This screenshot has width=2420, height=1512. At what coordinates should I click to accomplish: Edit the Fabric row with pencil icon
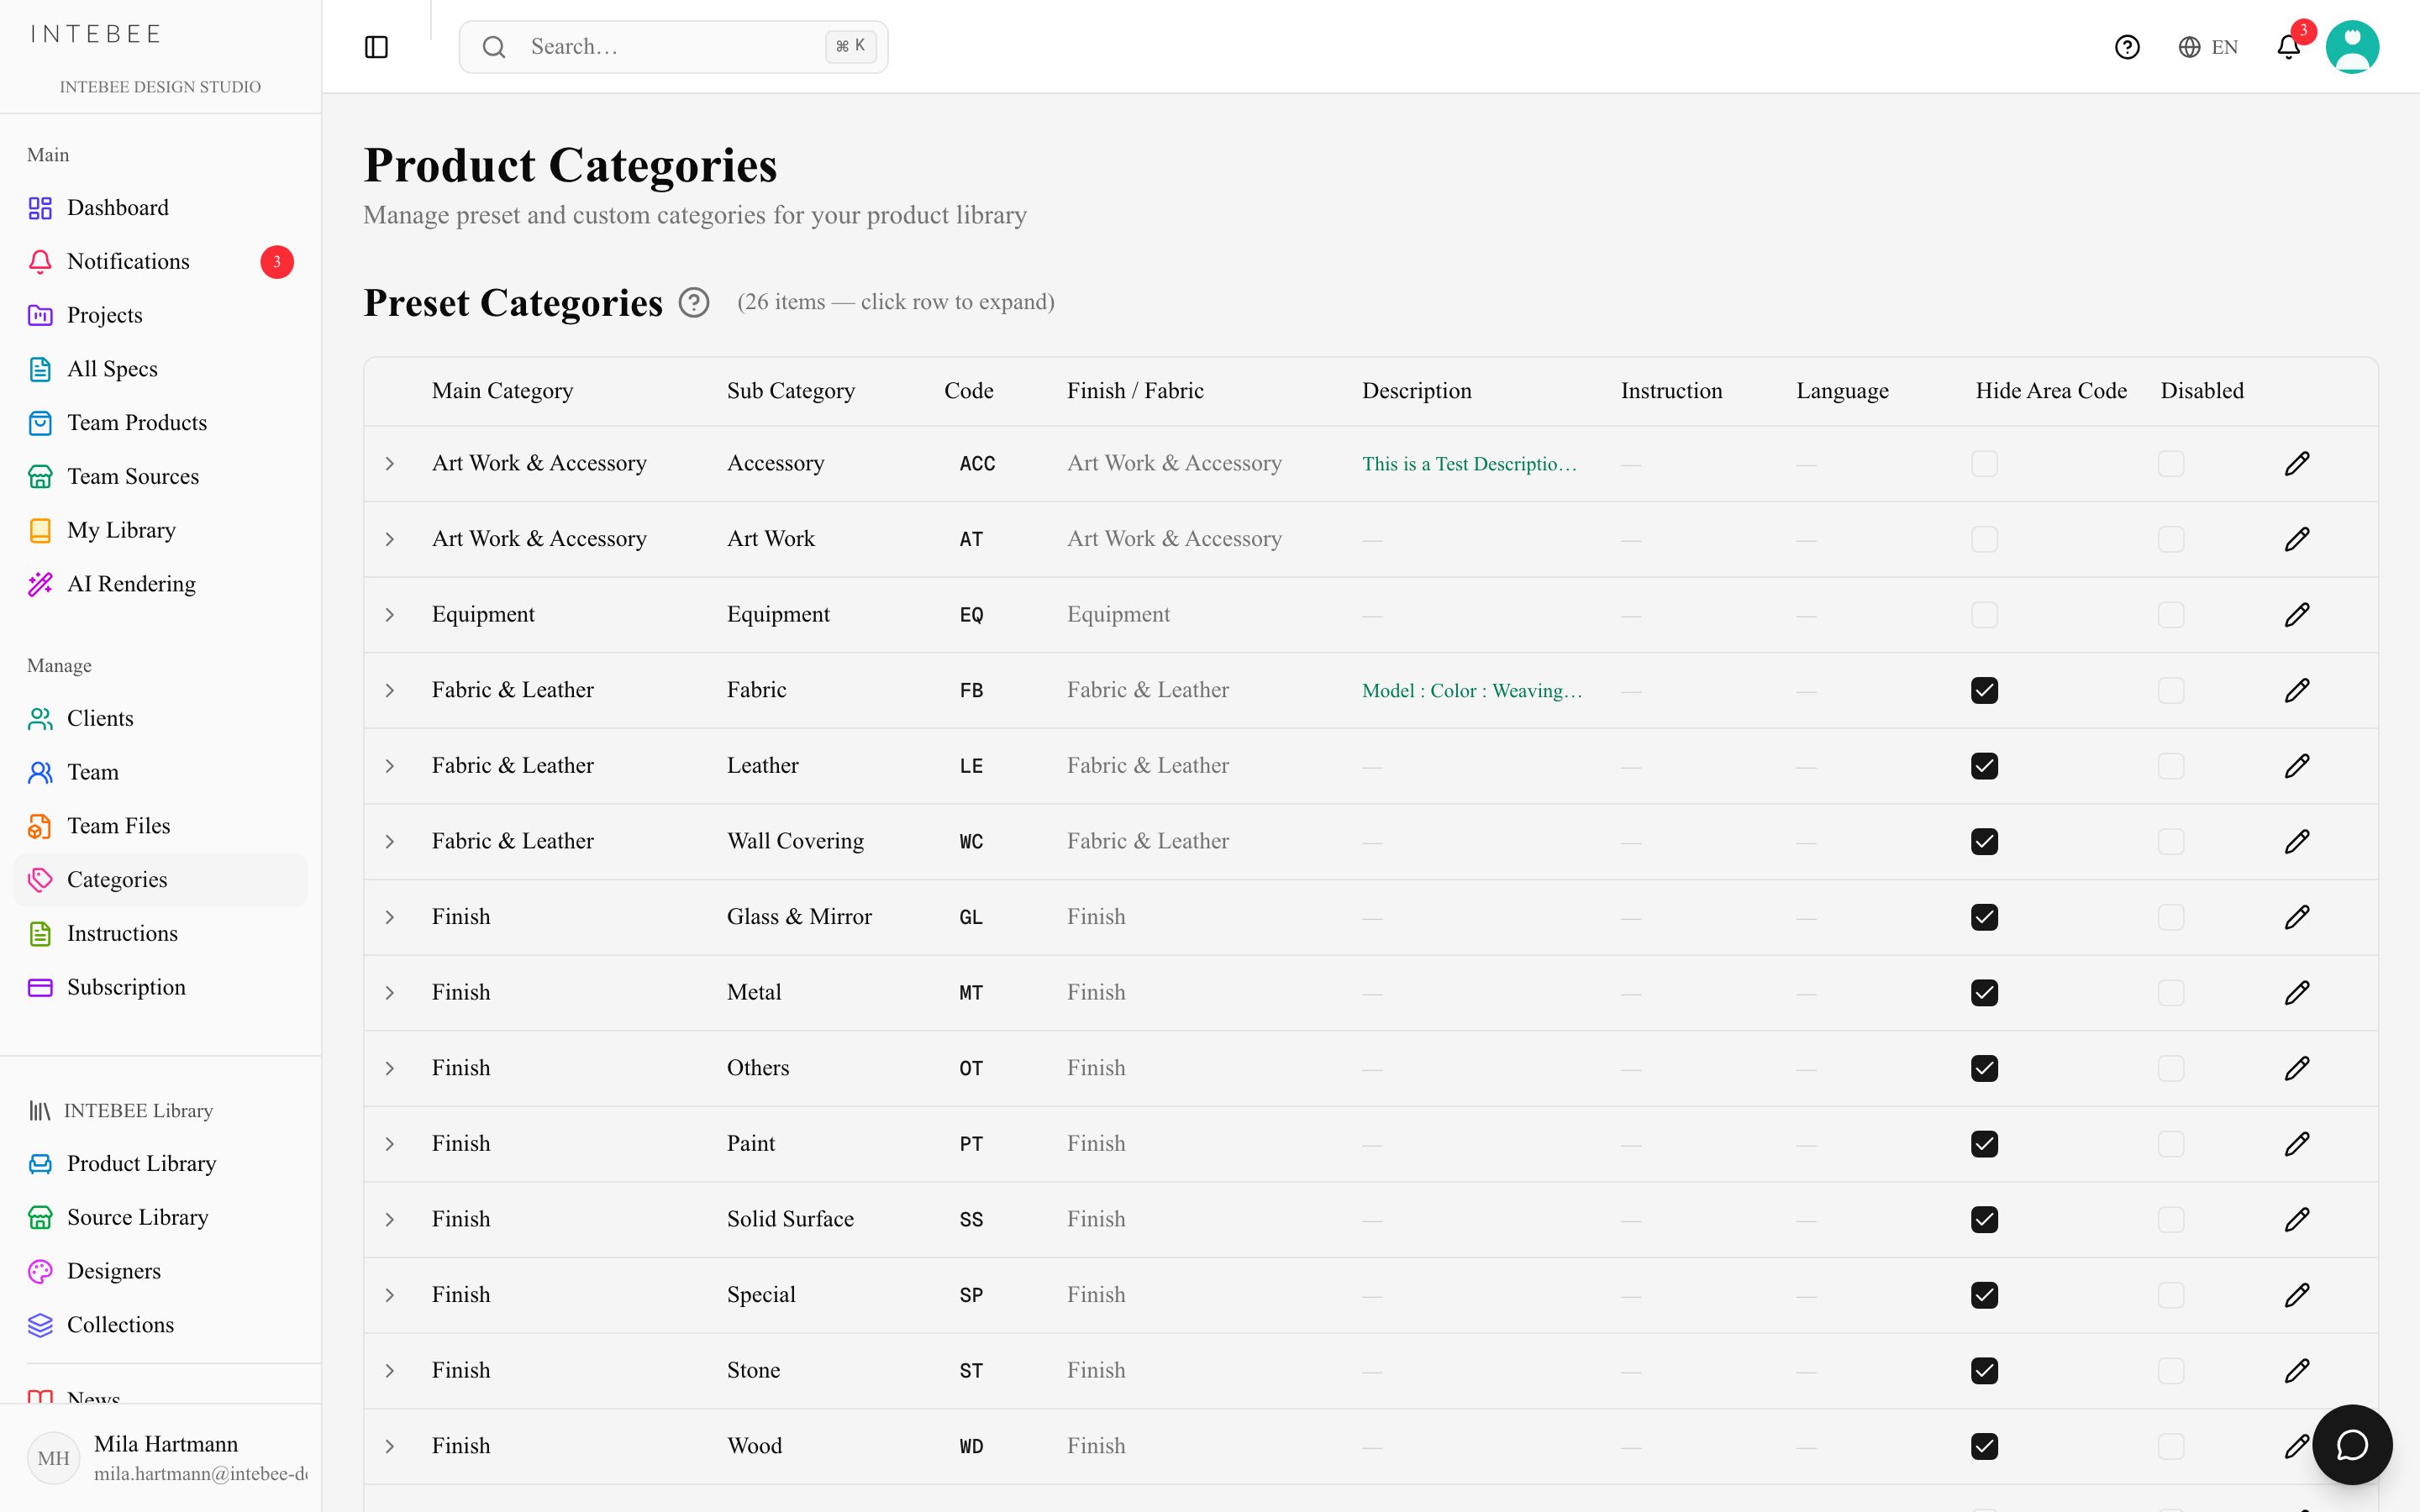[2297, 690]
